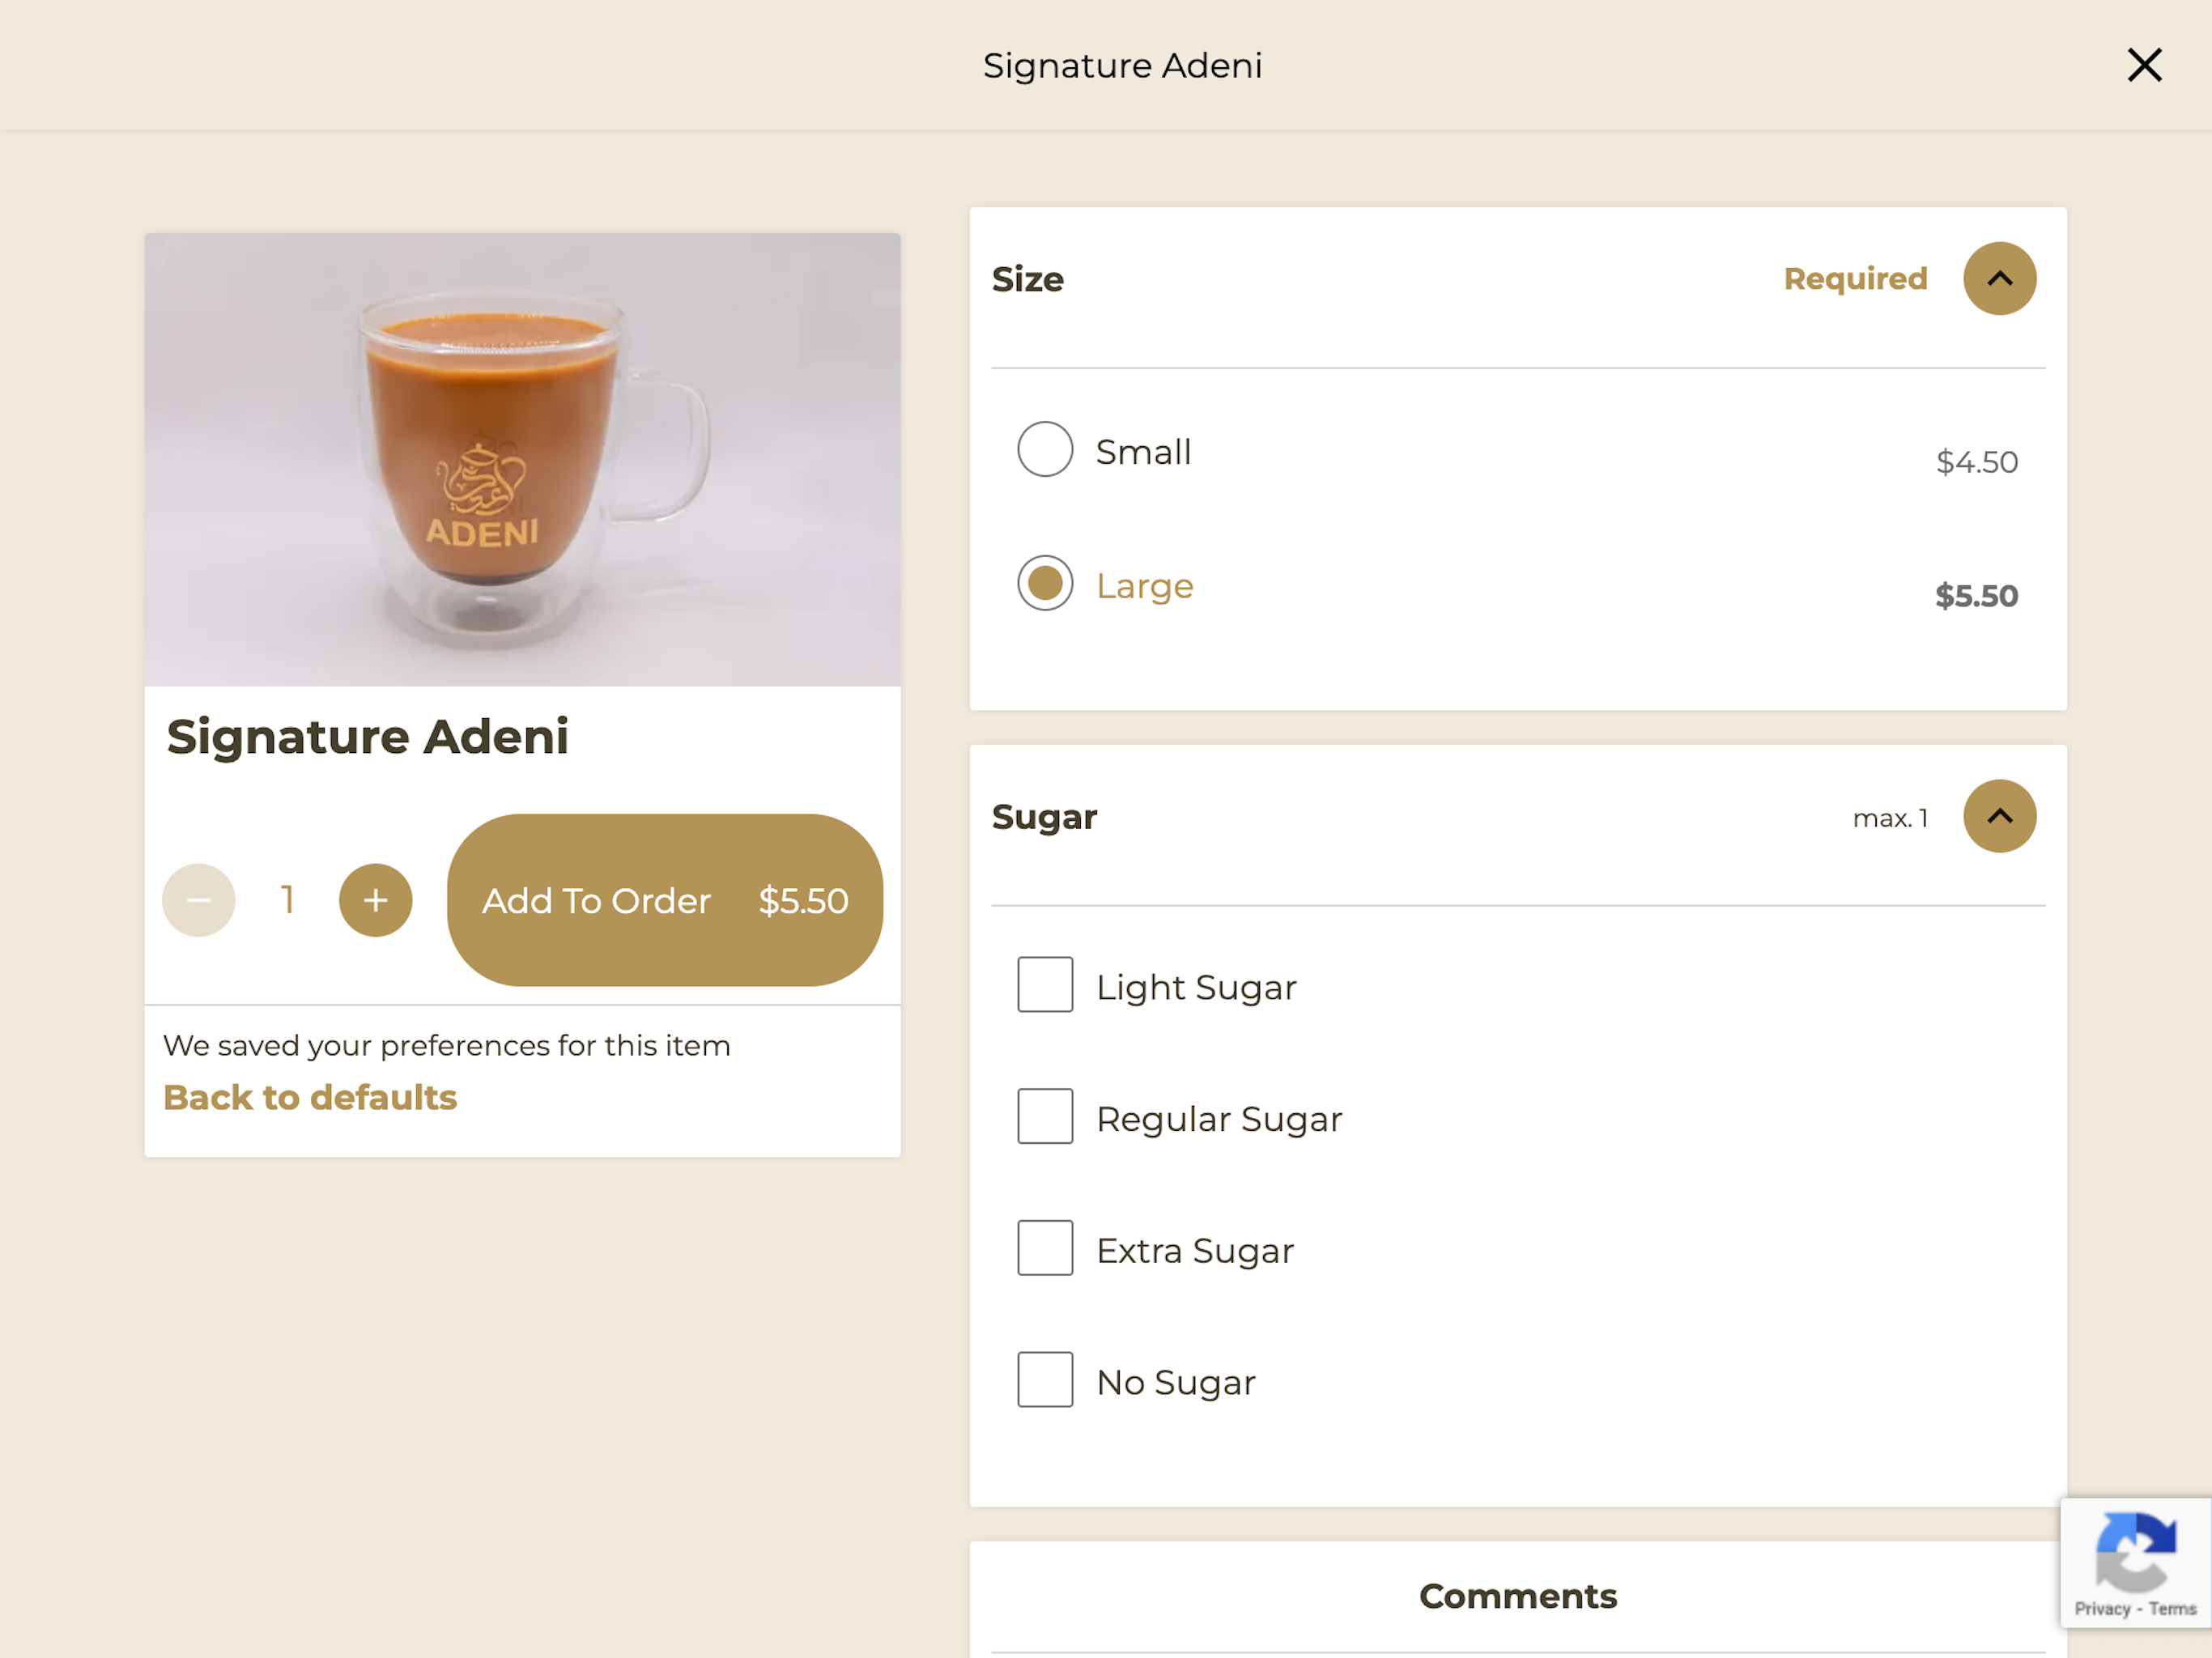2212x1658 pixels.
Task: Select the Large size radio button
Action: point(1045,583)
